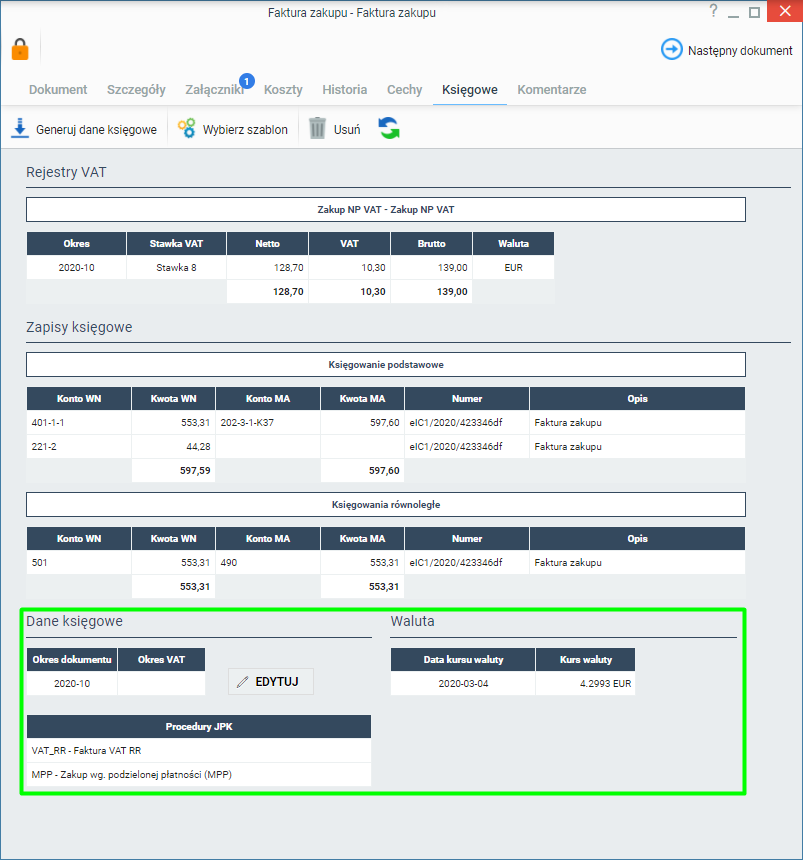Click the 139,00 Brutto cell in Stawka 8 row
This screenshot has width=803, height=860.
click(x=431, y=268)
